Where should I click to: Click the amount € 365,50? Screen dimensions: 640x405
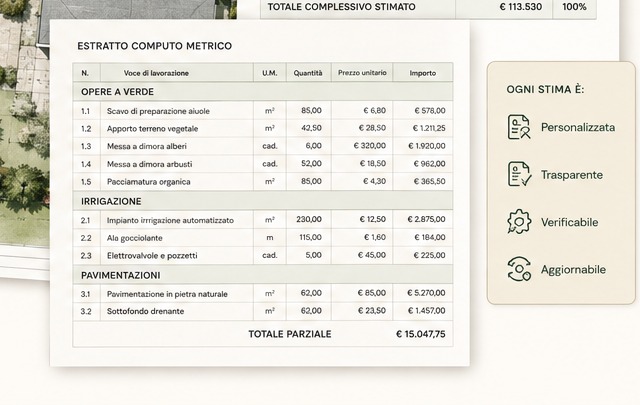[x=429, y=181]
